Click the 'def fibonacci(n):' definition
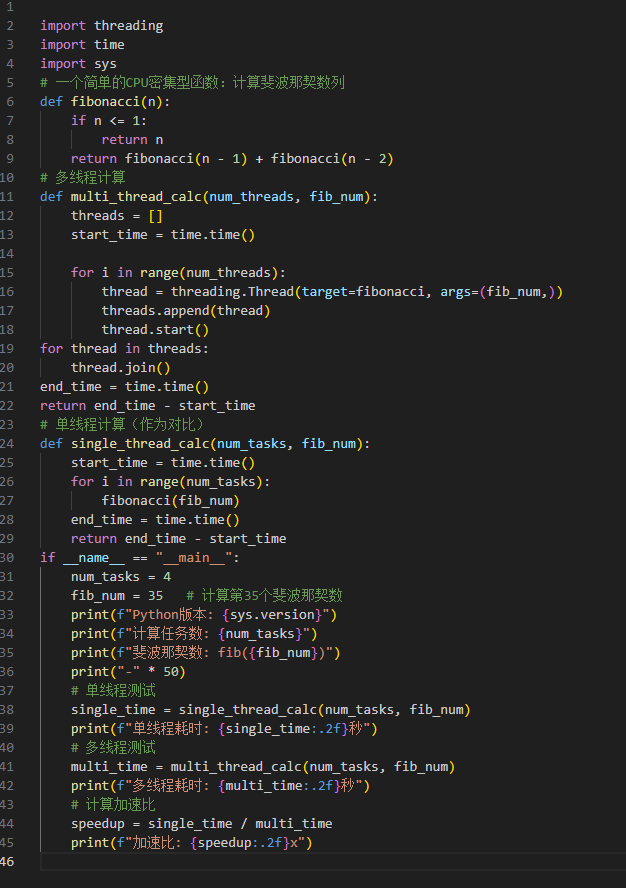626x888 pixels. coord(105,101)
